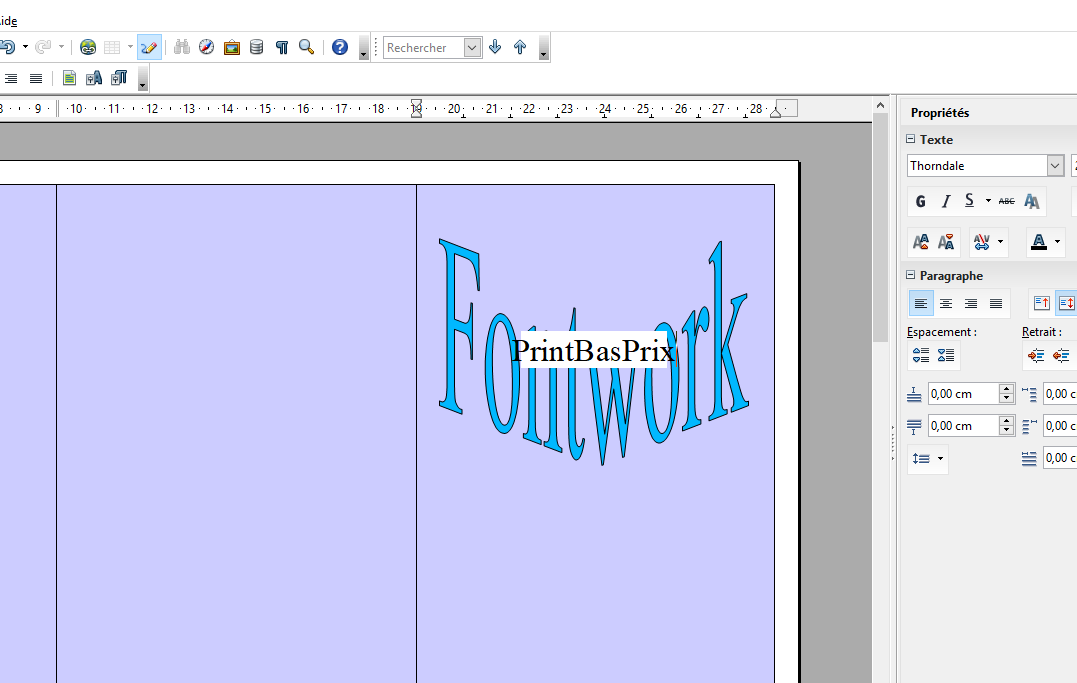Open Find & Replace binoculars icon
This screenshot has width=1077, height=683.
coord(181,47)
